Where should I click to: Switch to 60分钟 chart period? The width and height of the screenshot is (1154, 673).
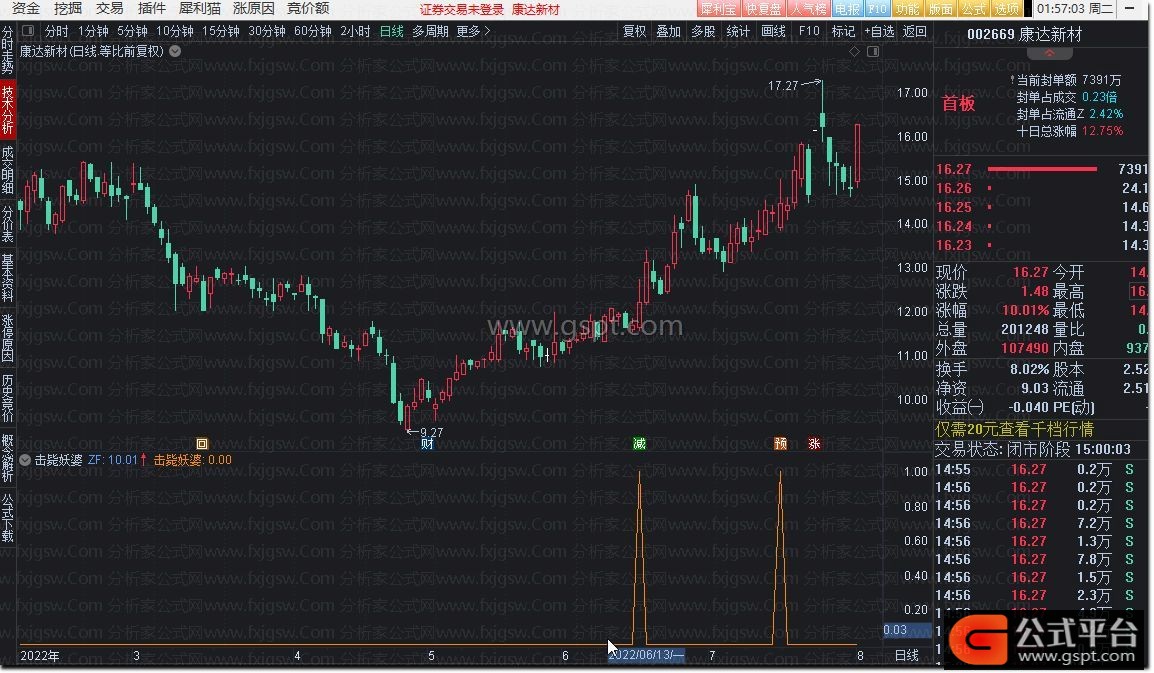pos(313,31)
